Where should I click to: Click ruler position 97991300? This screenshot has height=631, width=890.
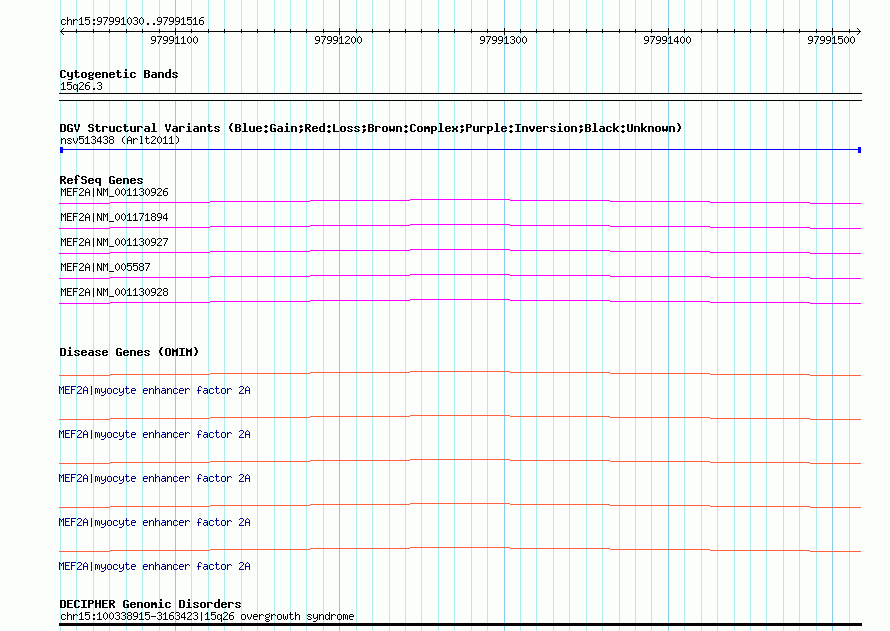click(503, 40)
